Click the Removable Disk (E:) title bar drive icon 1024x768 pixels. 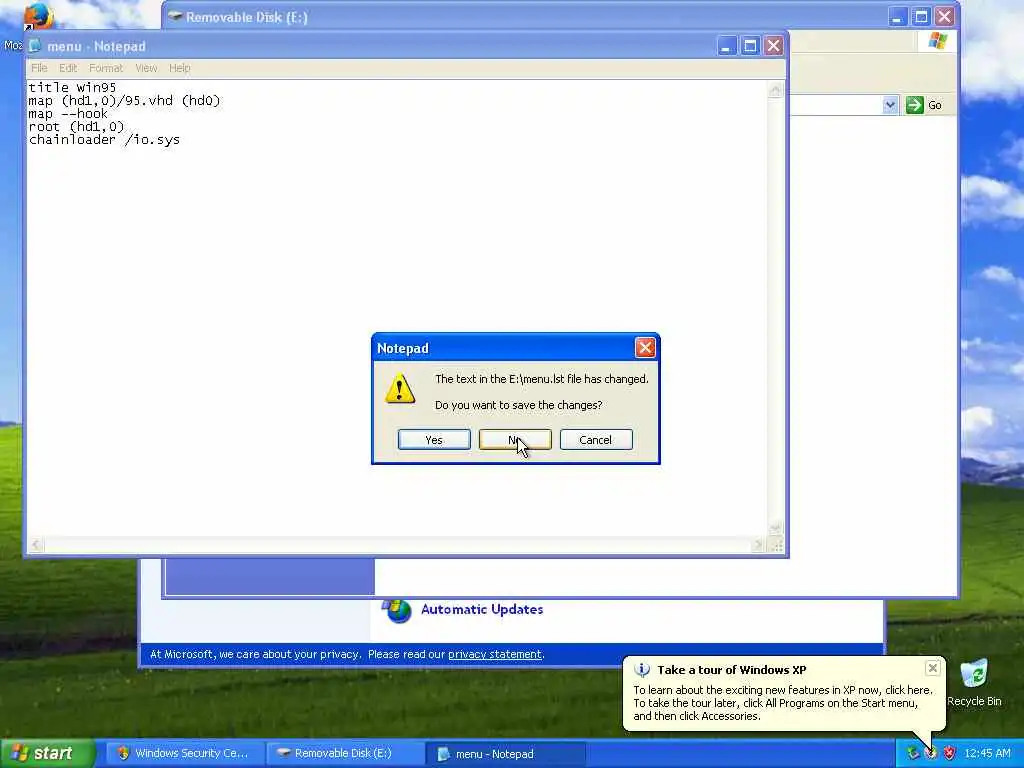point(175,16)
